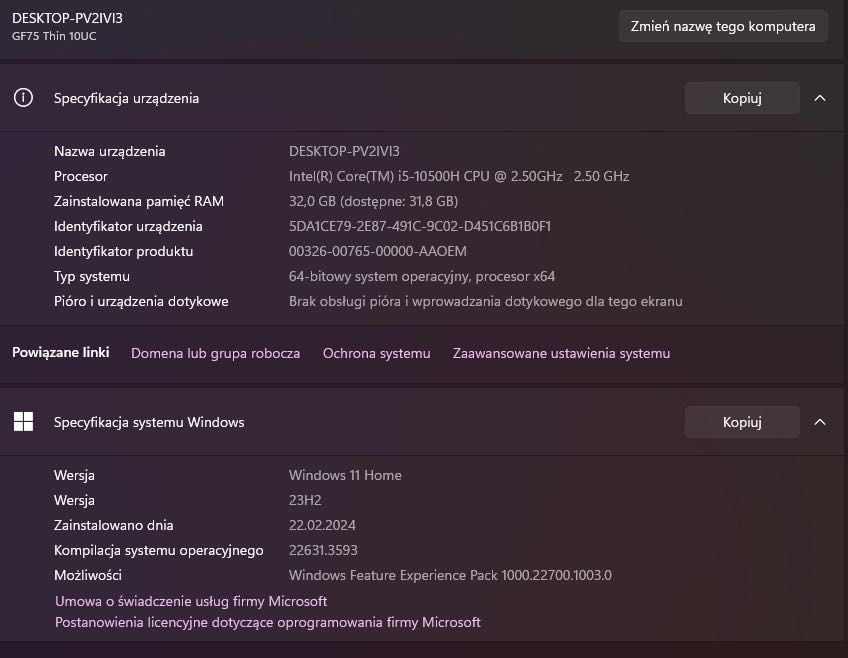
Task: Click the GF75 Thin 10UC model text
Action: [x=54, y=36]
